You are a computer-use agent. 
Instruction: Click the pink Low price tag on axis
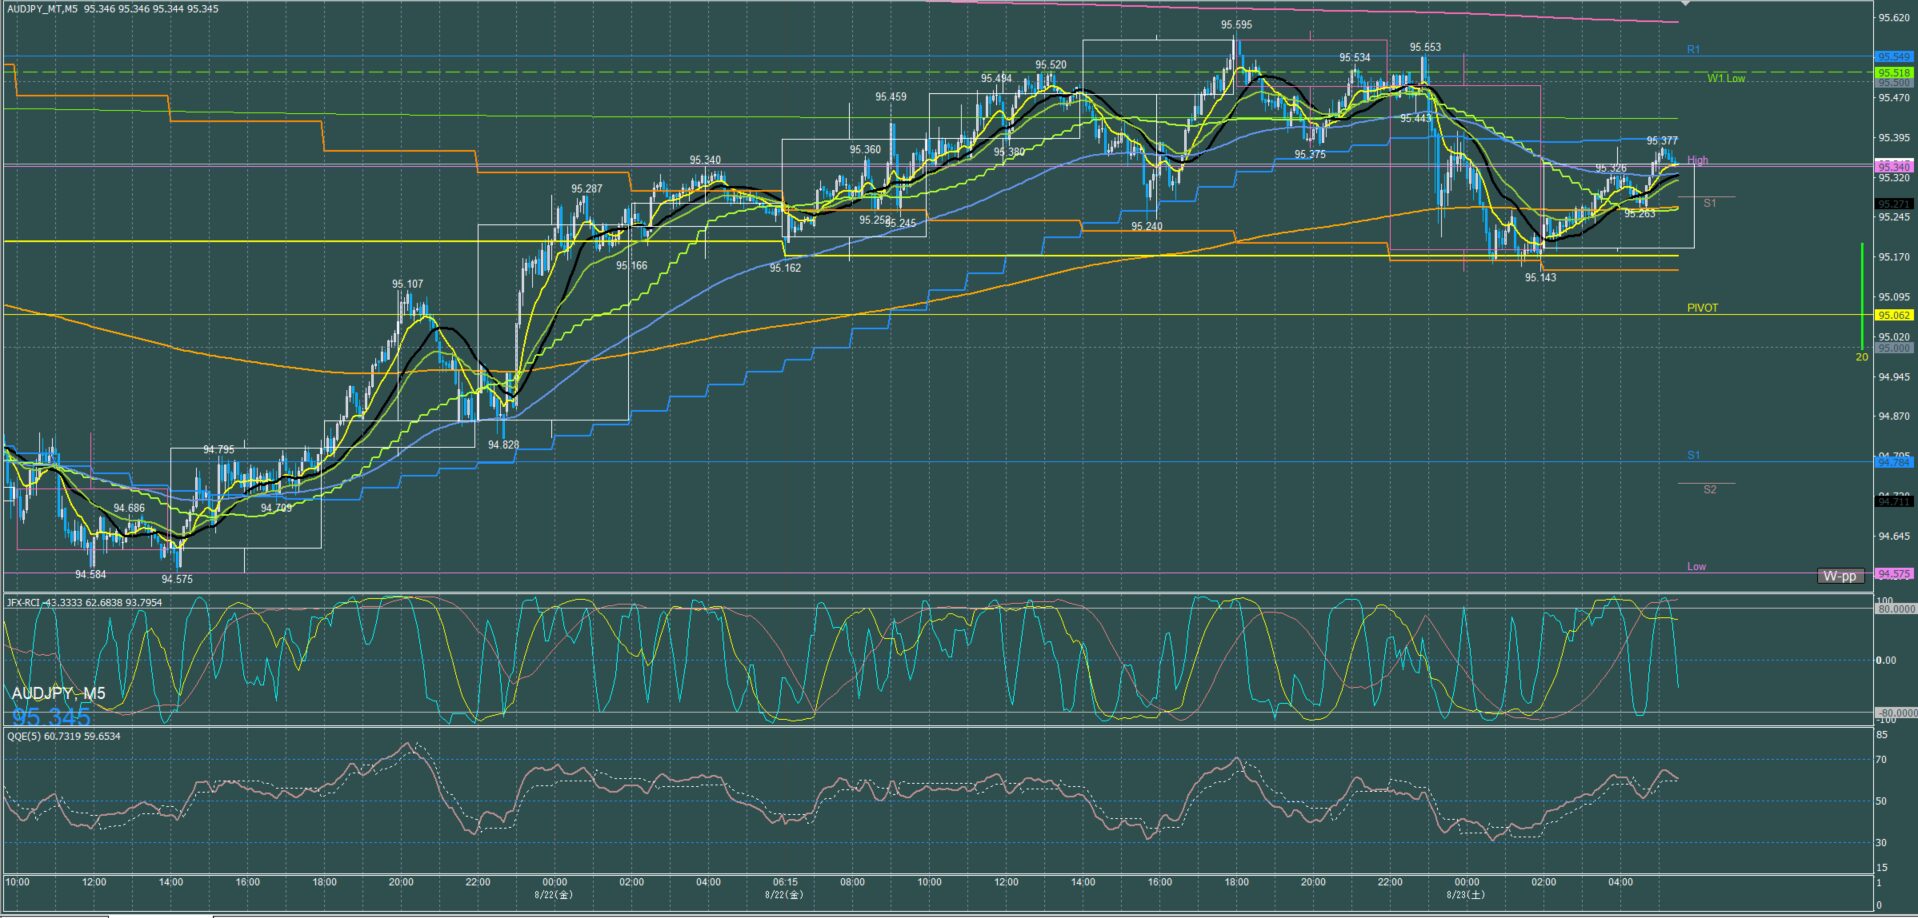pos(1893,574)
